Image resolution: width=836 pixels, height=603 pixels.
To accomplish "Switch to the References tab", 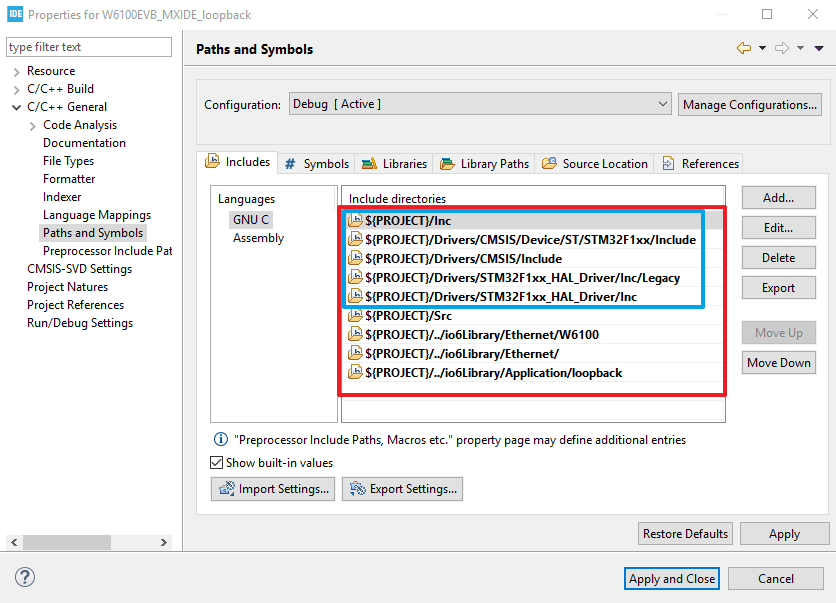I will pos(700,164).
